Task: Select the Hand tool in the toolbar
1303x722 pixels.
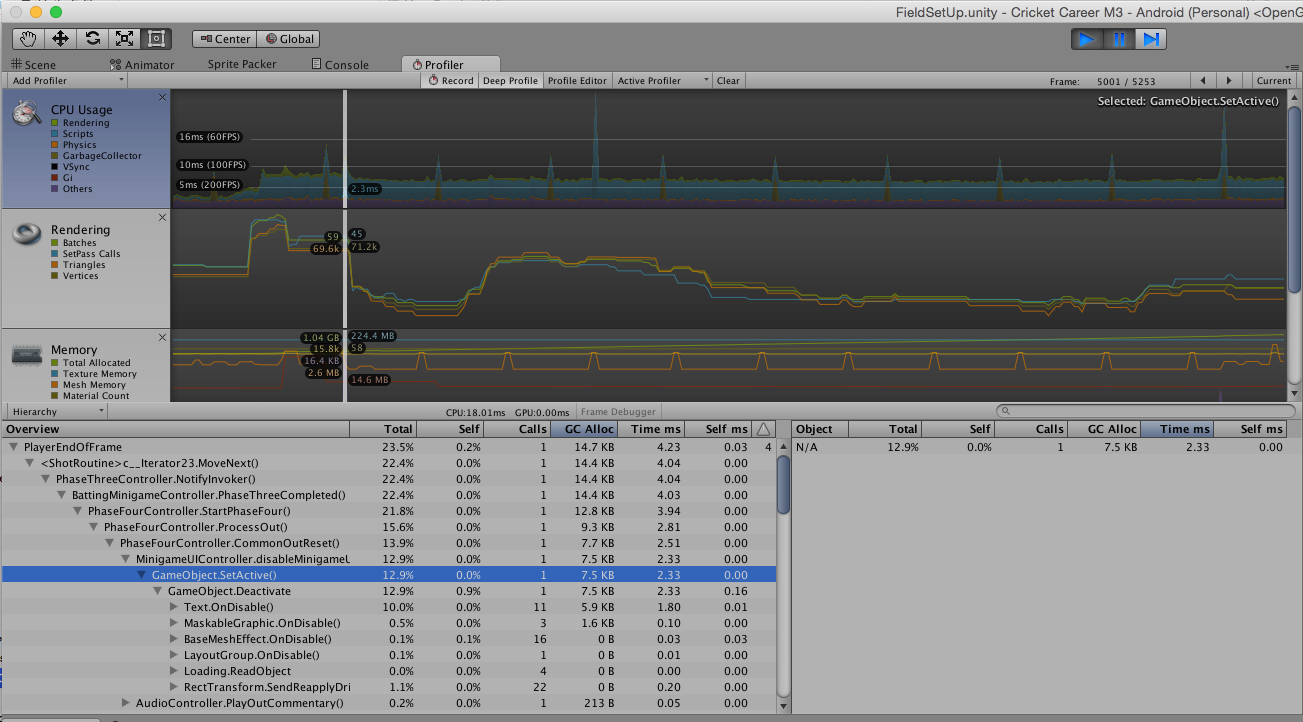Action: (x=27, y=38)
